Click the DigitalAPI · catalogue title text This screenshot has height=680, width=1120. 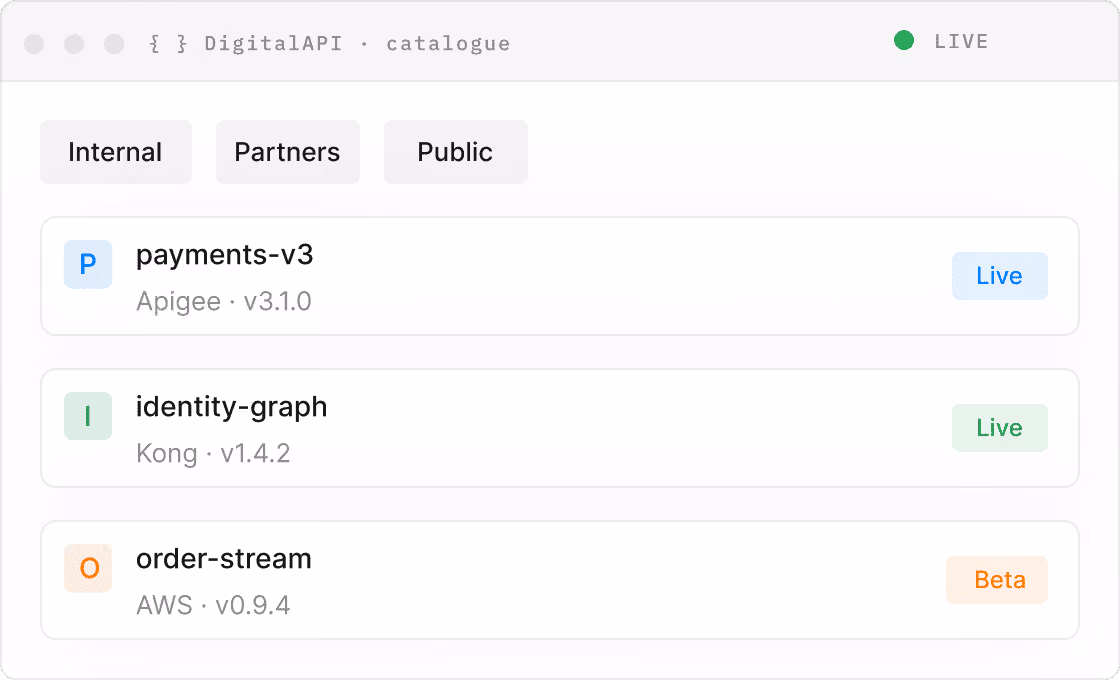(x=357, y=44)
